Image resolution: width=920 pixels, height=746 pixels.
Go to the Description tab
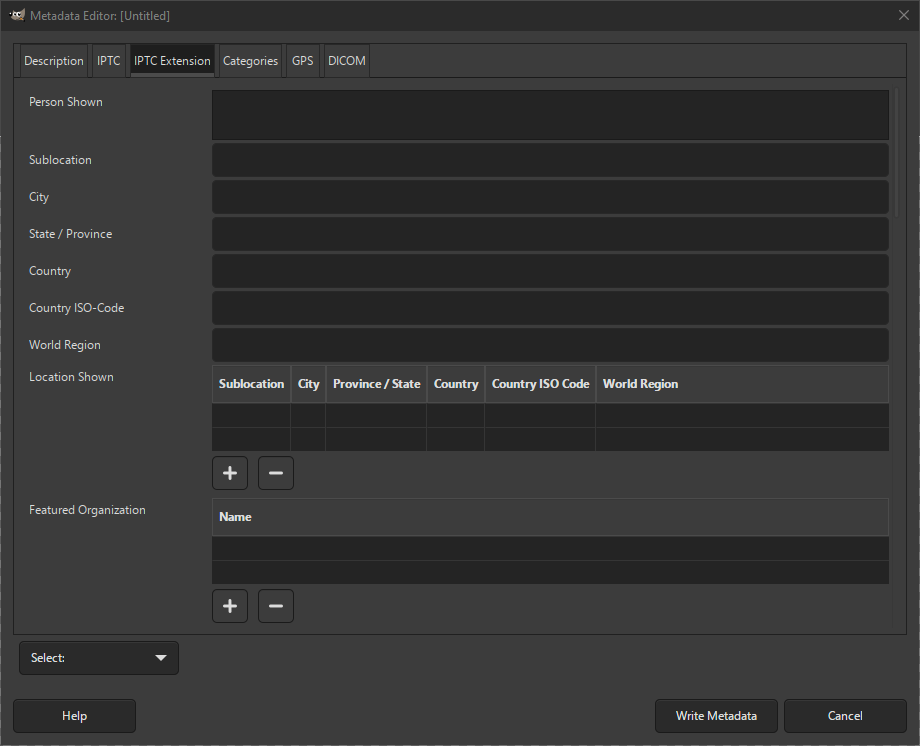coord(53,60)
